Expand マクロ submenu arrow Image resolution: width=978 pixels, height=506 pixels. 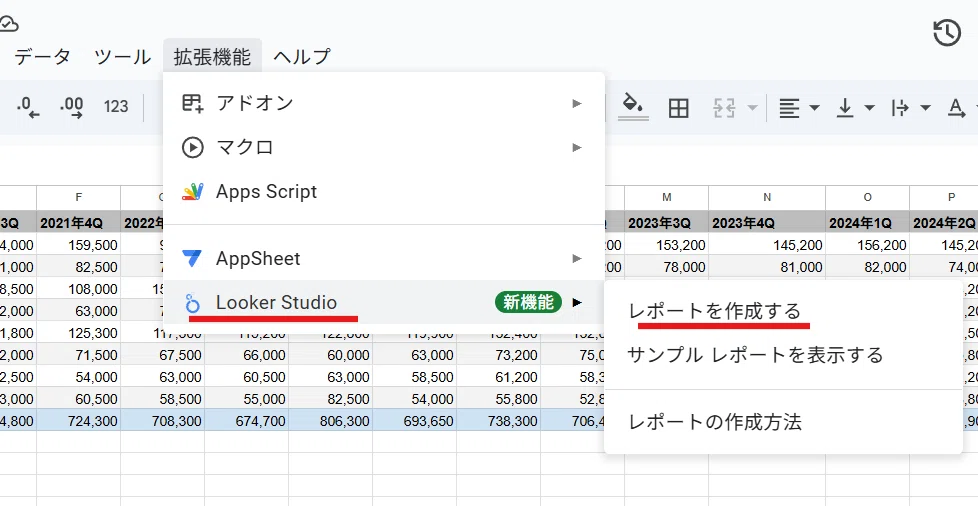577,147
